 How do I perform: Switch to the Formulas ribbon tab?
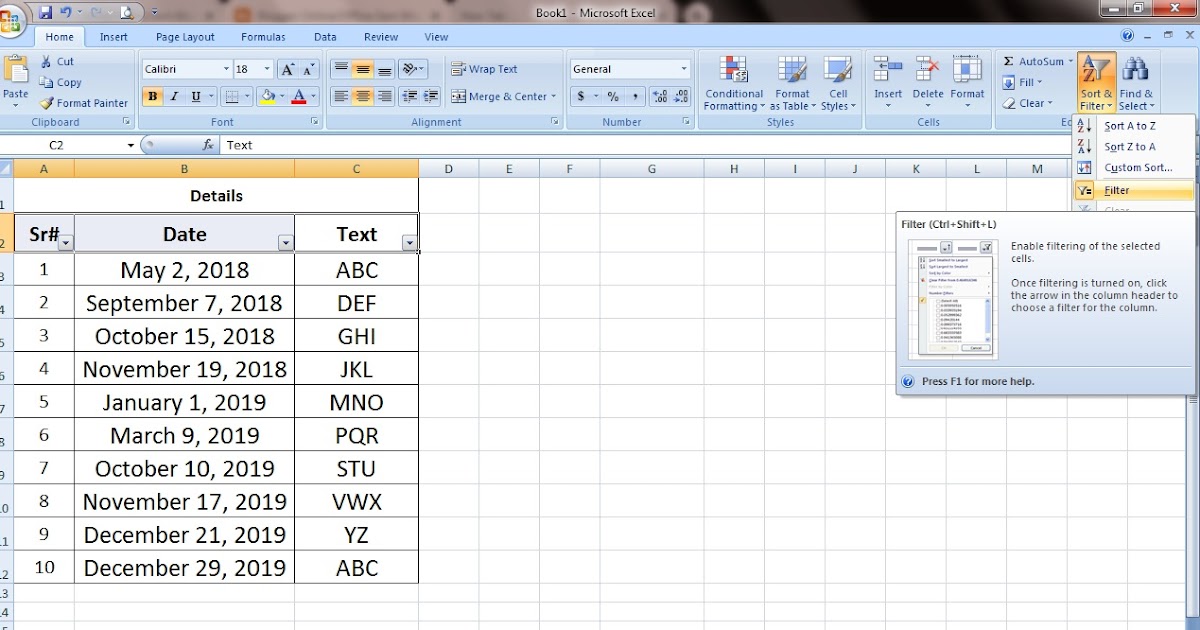[263, 36]
